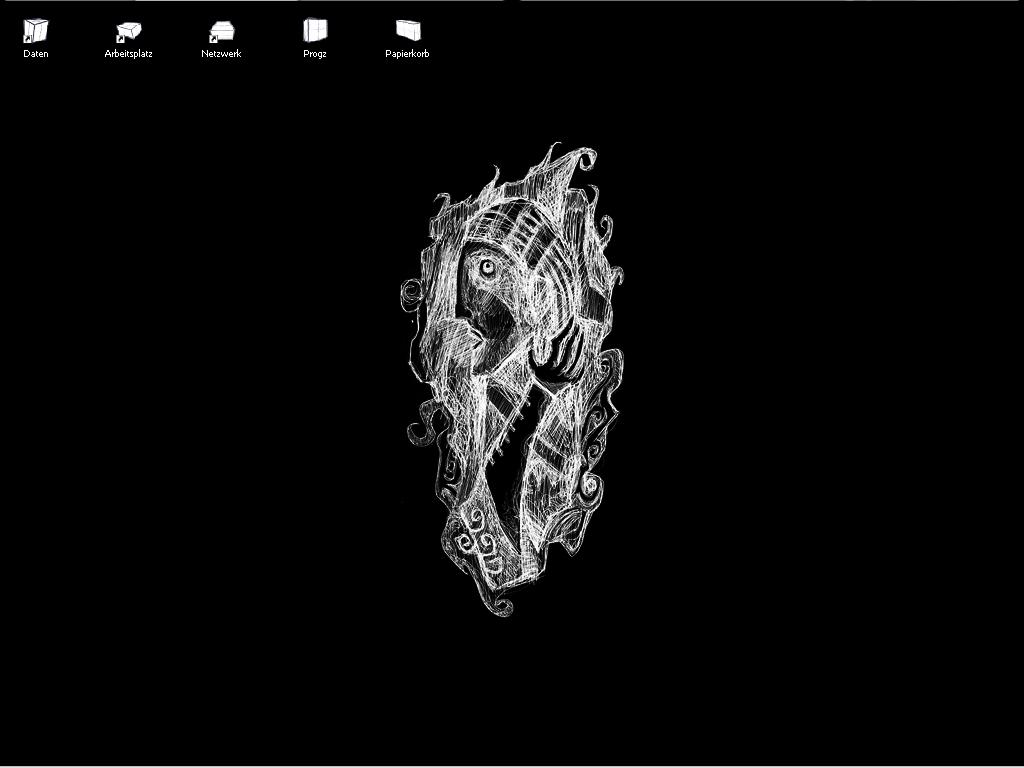Click the shortcut arrow overlay on Arbeitsplatz

click(120, 39)
